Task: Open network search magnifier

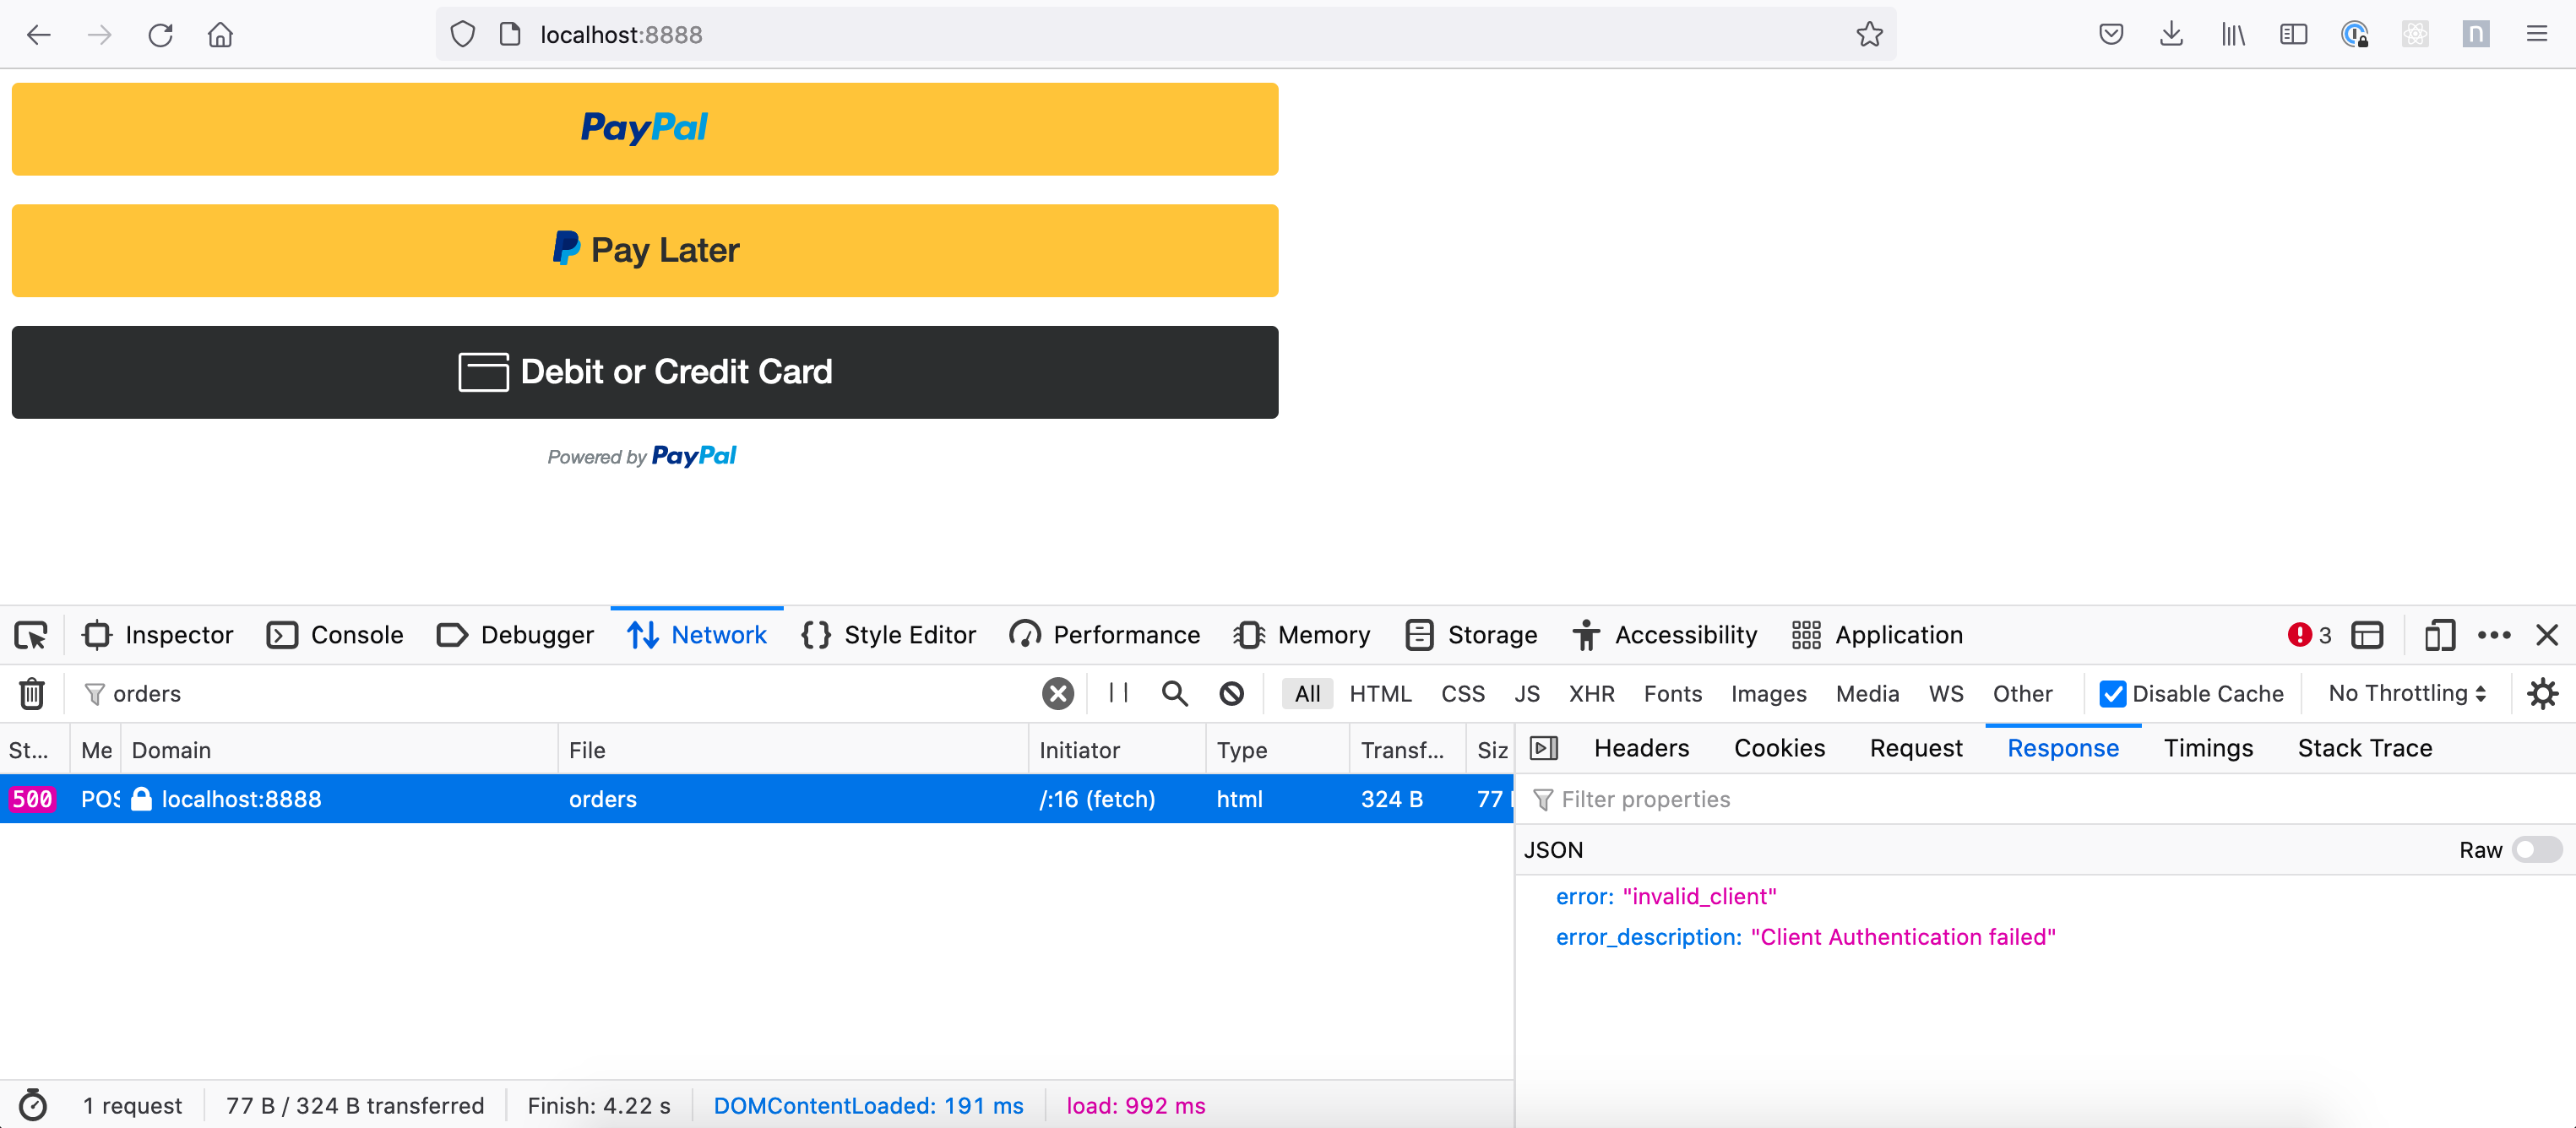Action: (1175, 693)
